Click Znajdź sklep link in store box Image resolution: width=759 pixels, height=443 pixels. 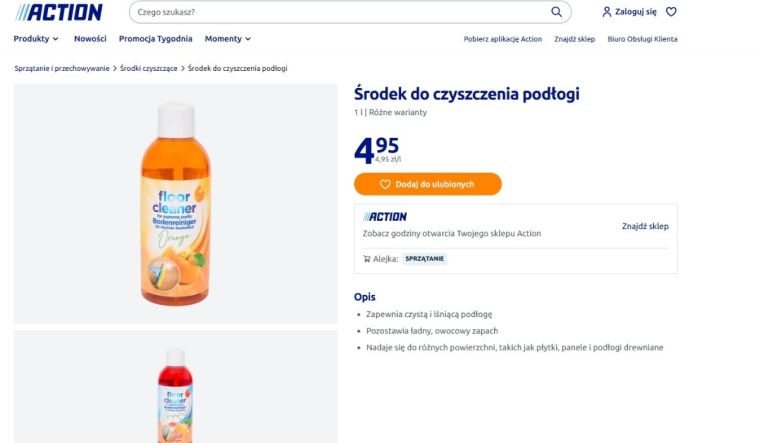click(x=645, y=226)
